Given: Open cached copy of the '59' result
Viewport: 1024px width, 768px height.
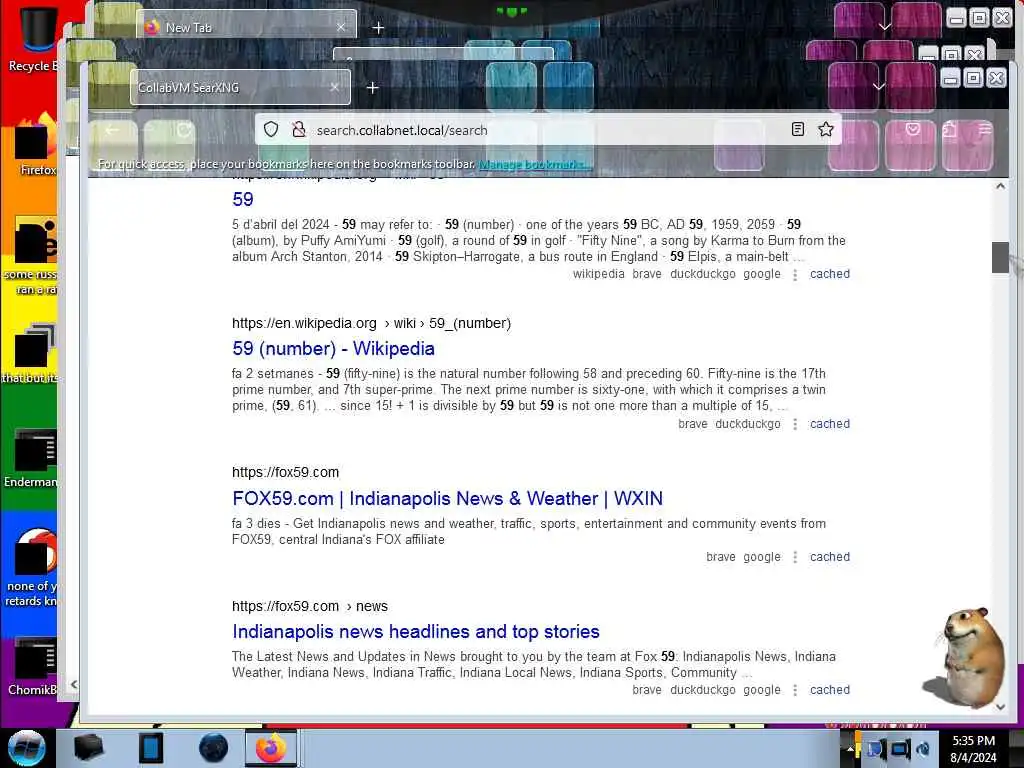Looking at the screenshot, I should (829, 274).
